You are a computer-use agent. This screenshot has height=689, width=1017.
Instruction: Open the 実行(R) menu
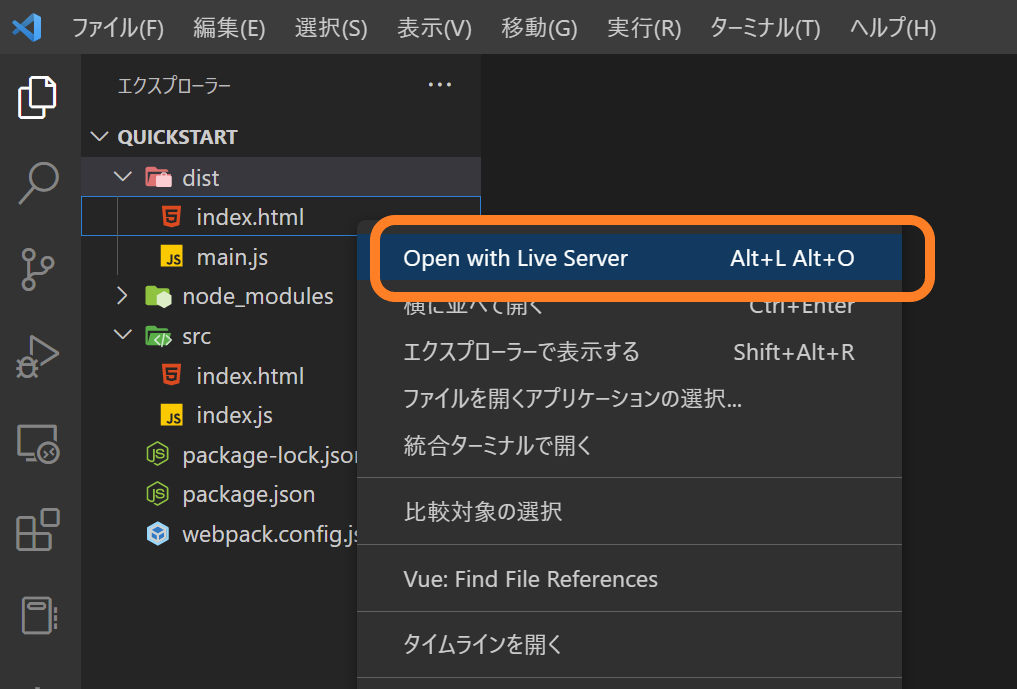(644, 28)
